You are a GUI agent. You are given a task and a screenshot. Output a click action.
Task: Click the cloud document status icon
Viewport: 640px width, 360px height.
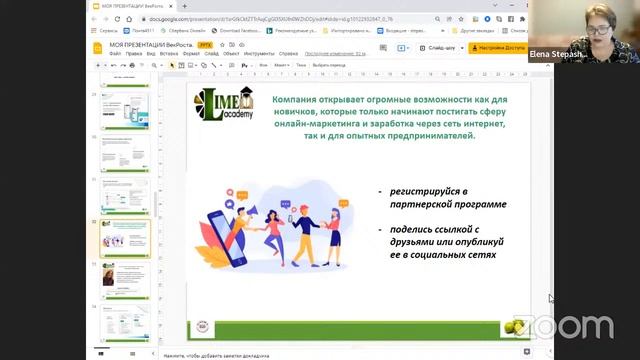pos(242,45)
